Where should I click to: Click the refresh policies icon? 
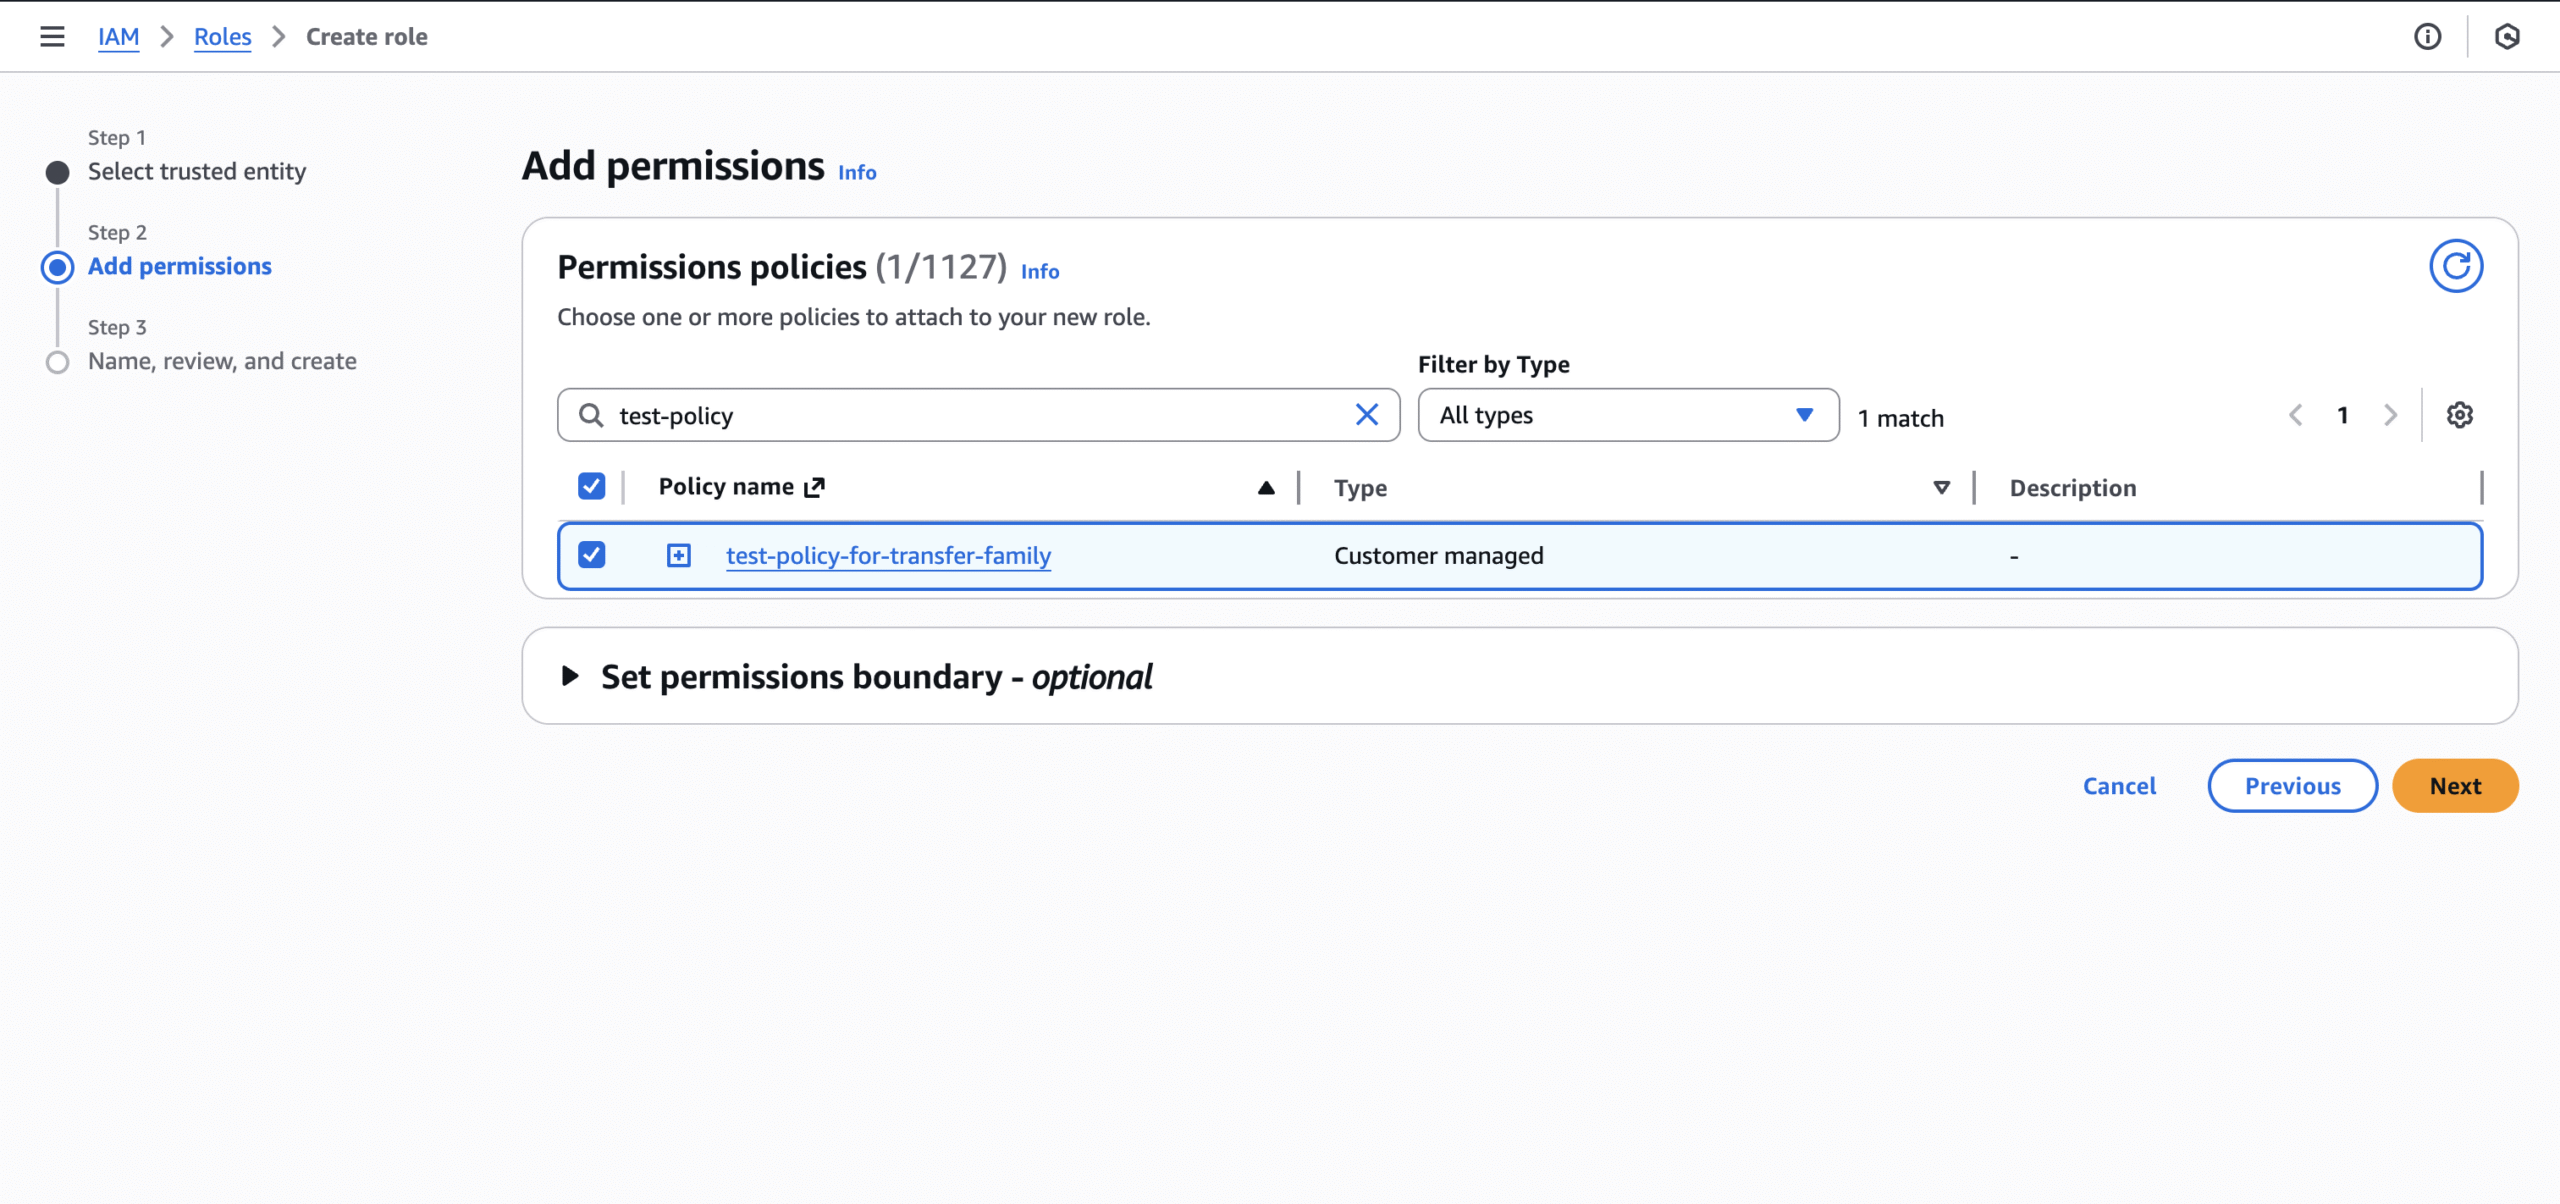pos(2455,266)
